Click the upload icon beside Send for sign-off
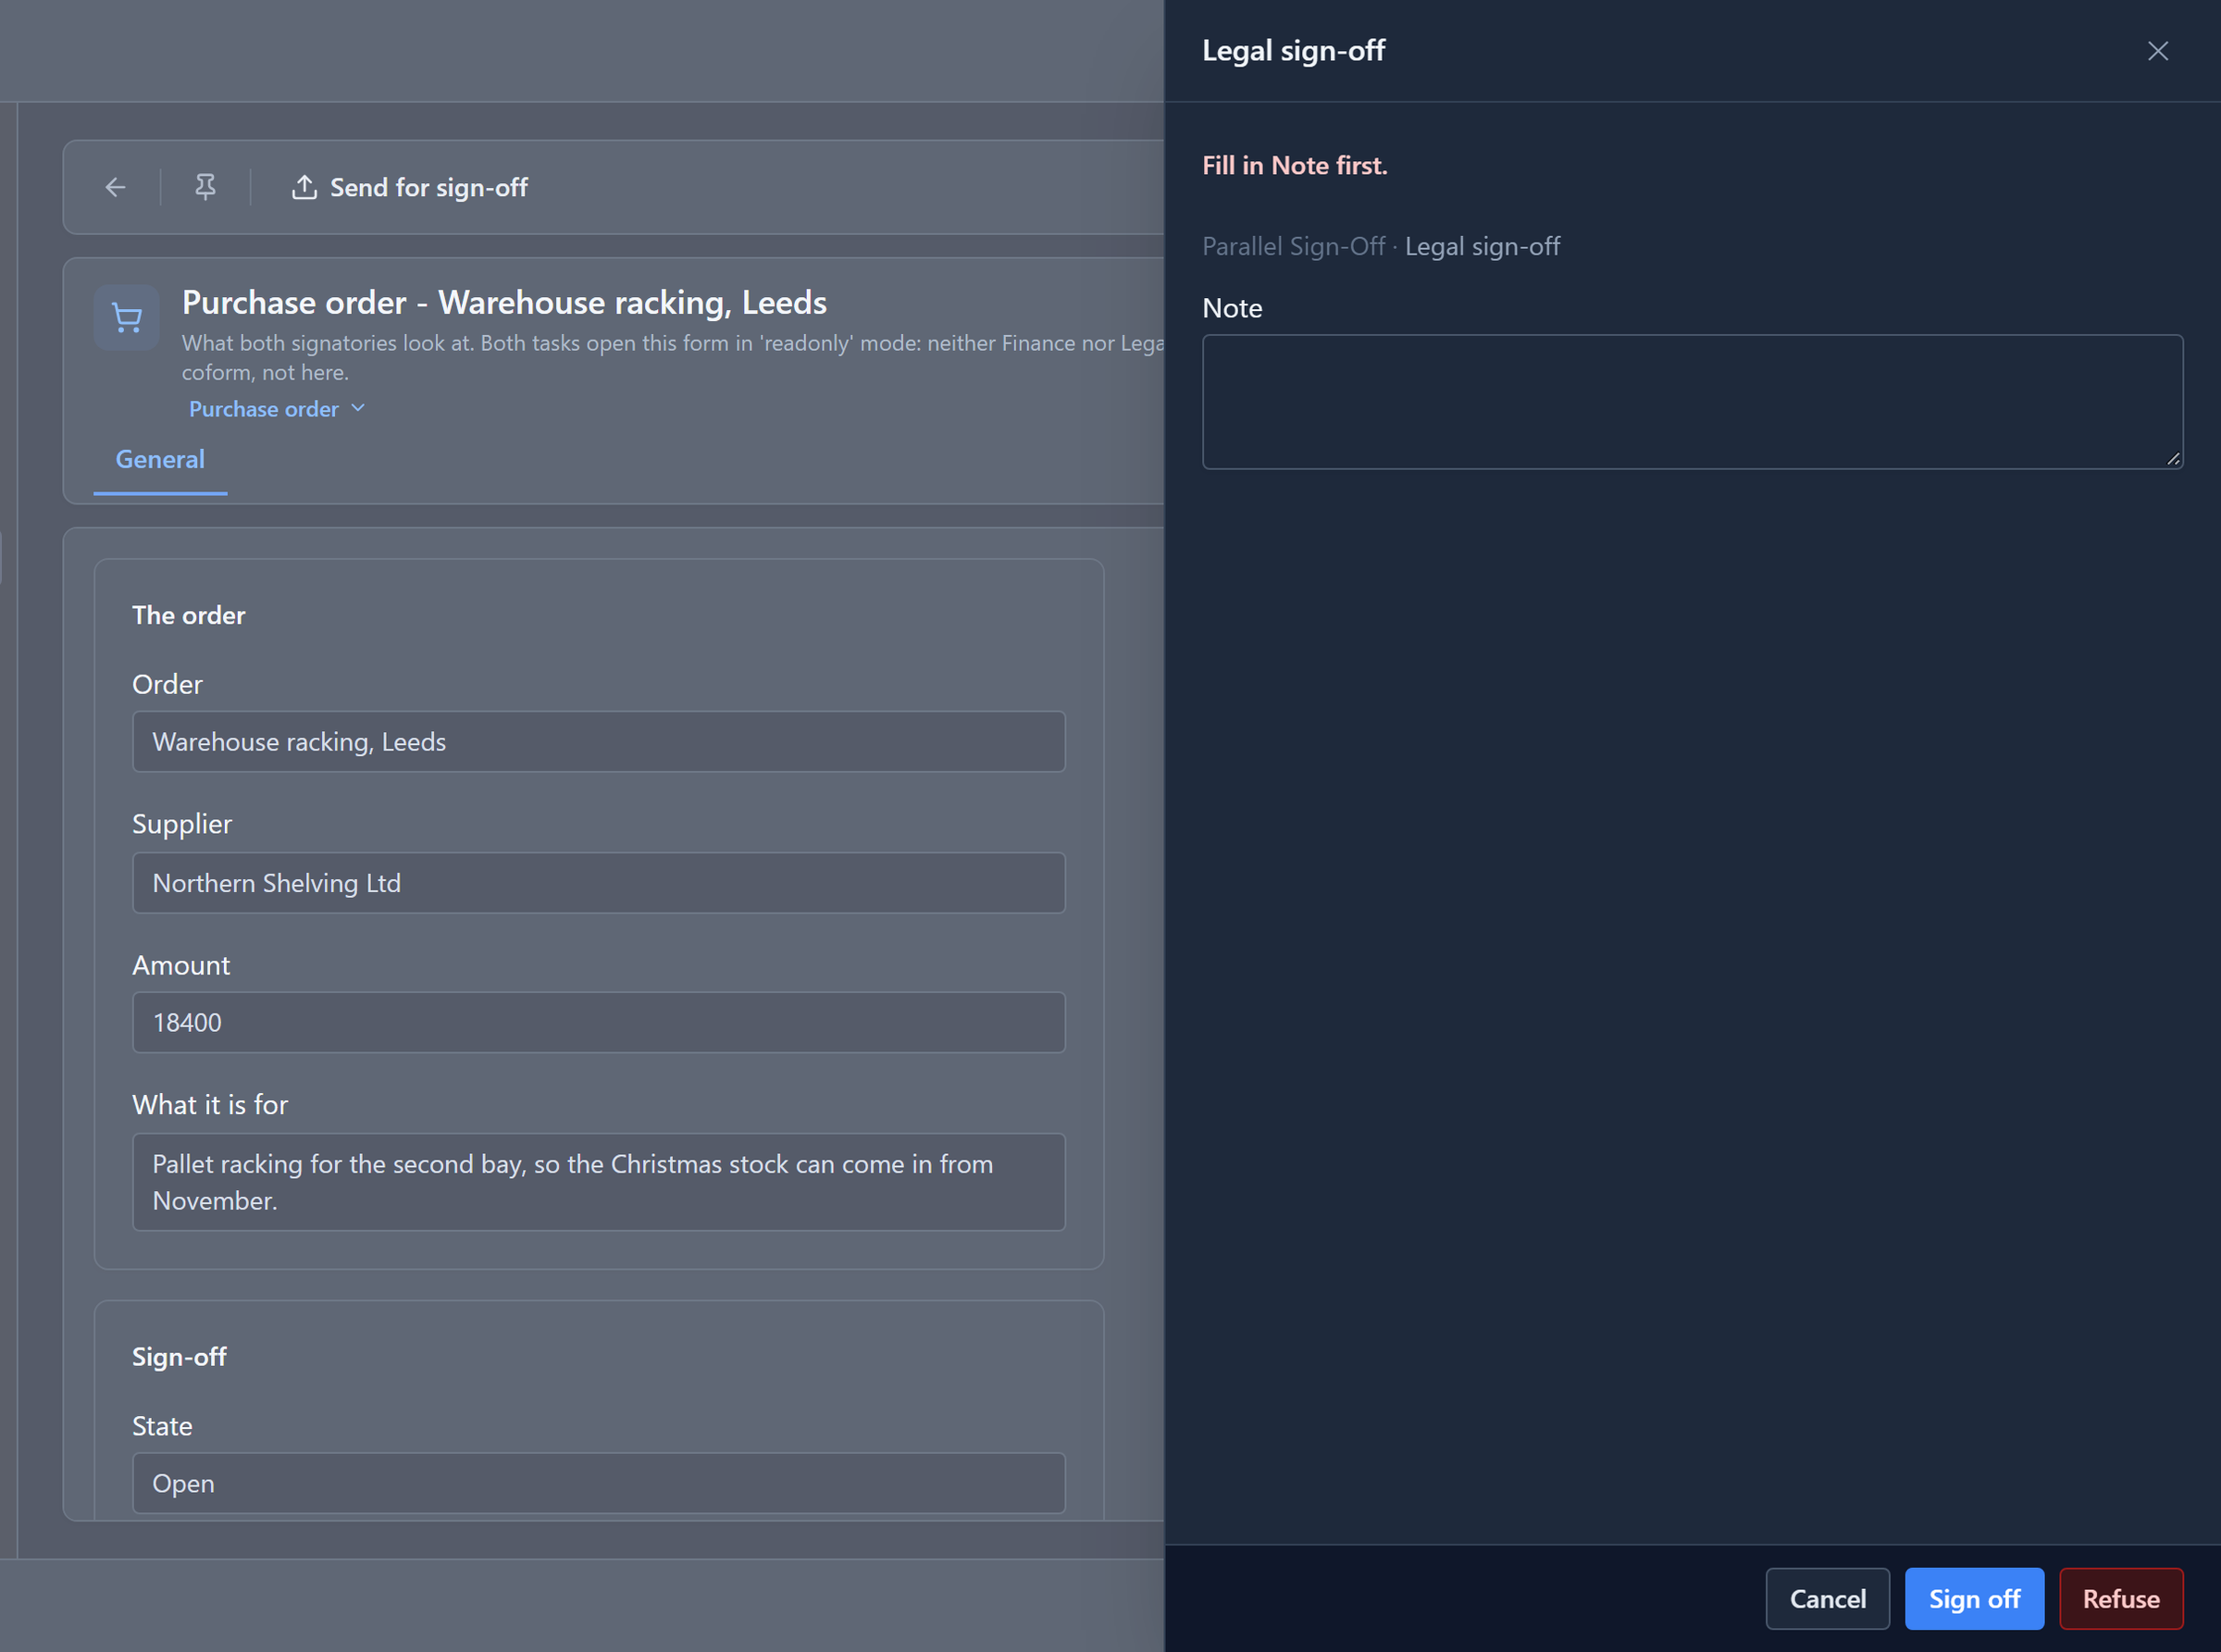 click(x=304, y=187)
